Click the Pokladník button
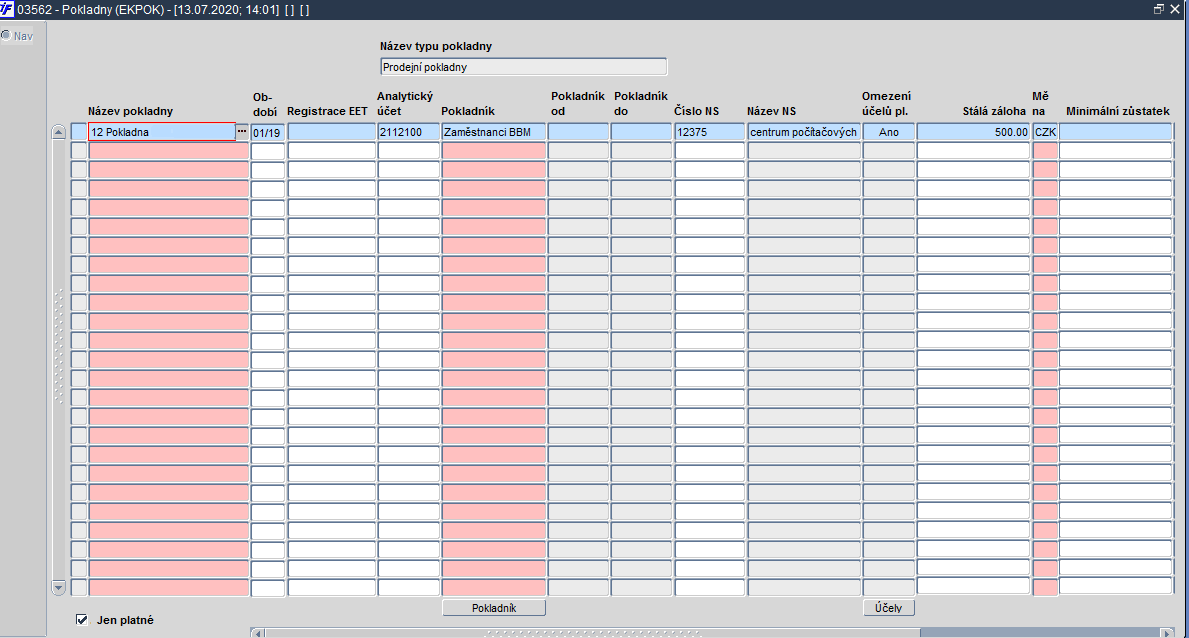 494,608
